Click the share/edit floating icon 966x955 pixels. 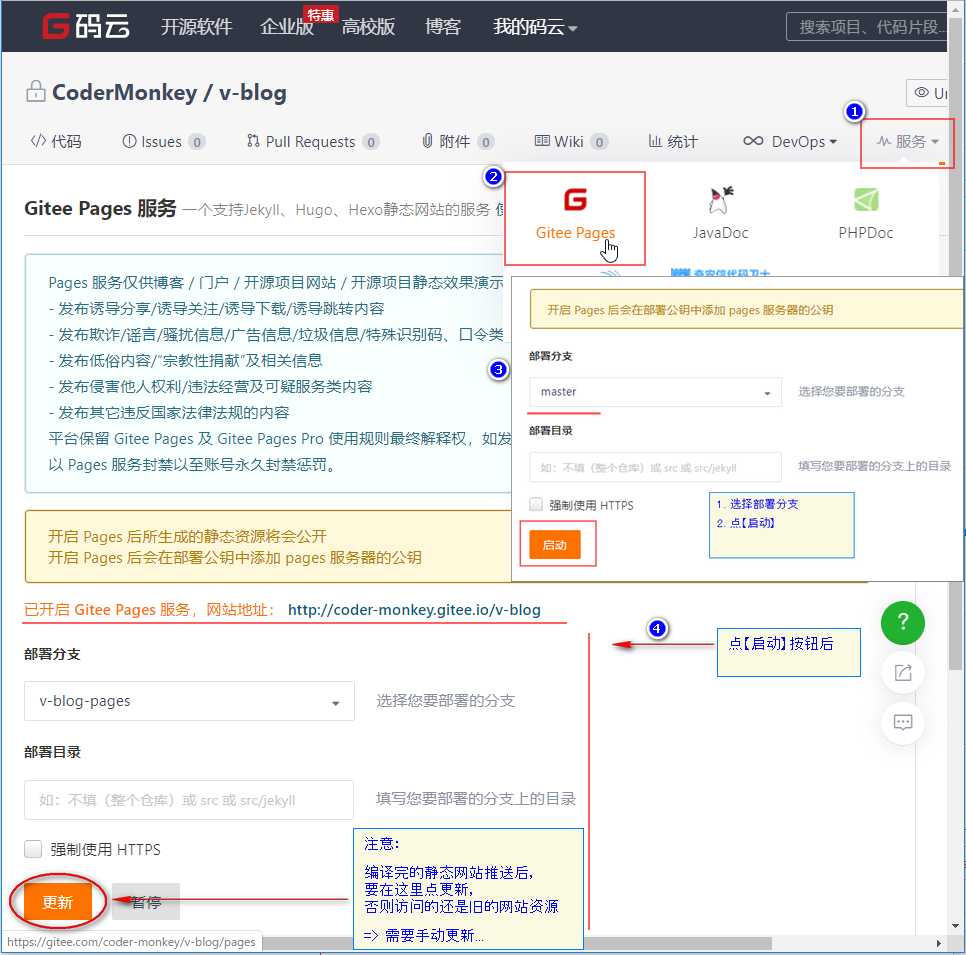903,672
